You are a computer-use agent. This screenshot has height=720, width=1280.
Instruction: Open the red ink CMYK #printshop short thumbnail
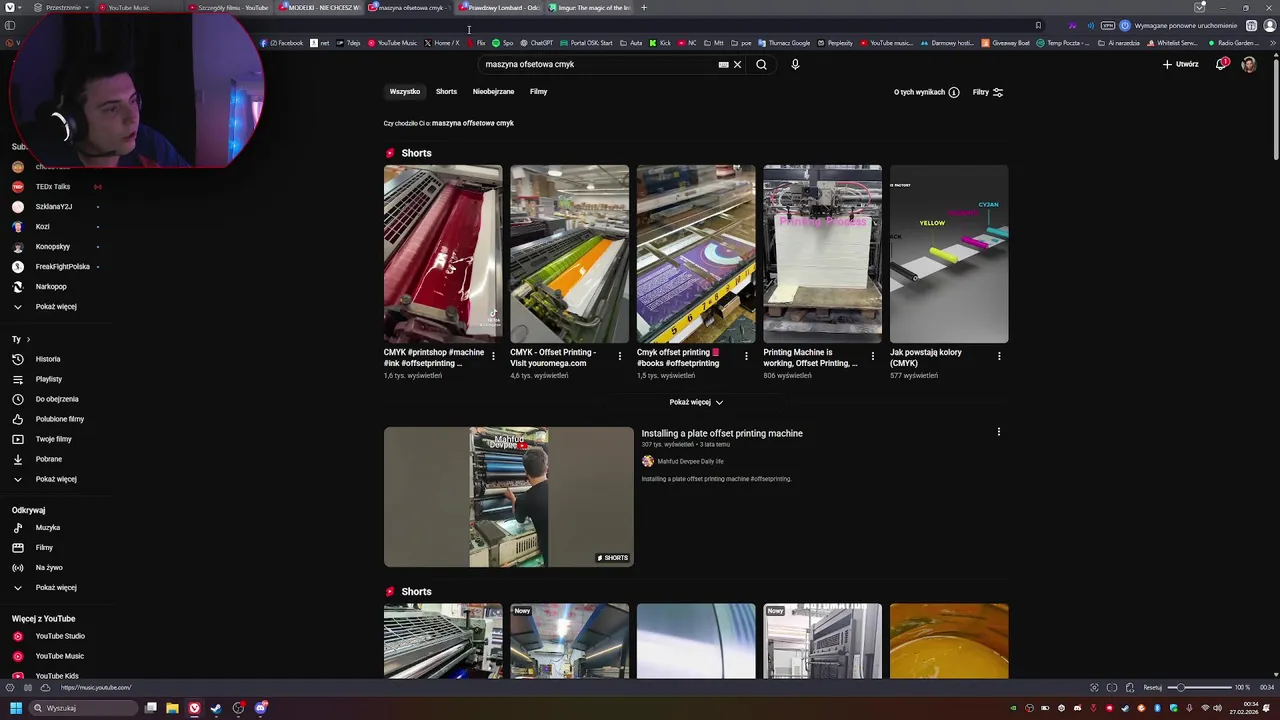tap(443, 254)
